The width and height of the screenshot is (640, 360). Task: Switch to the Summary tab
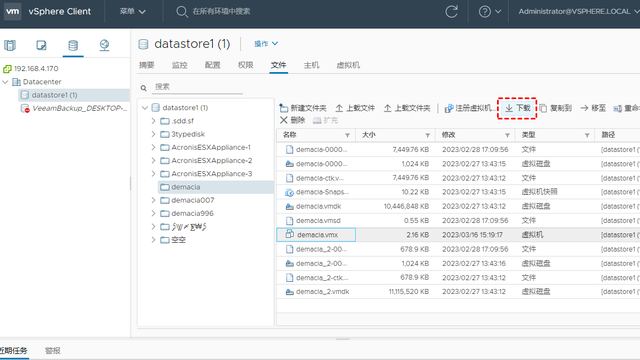coord(147,65)
